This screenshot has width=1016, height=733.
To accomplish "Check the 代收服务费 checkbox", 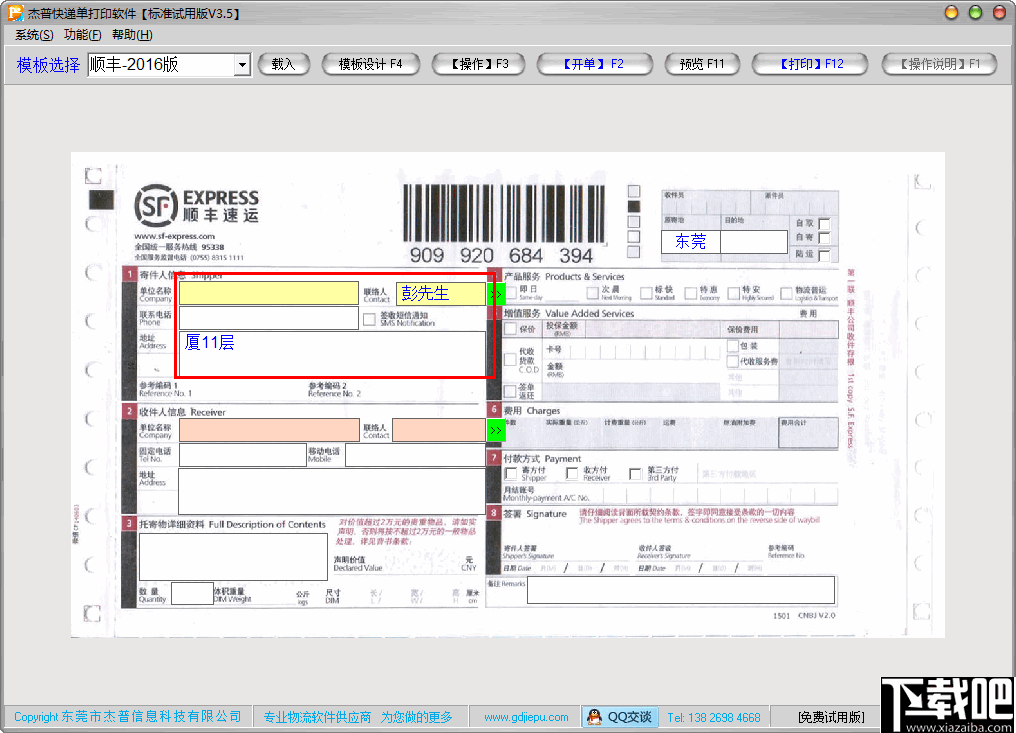I will tap(733, 361).
